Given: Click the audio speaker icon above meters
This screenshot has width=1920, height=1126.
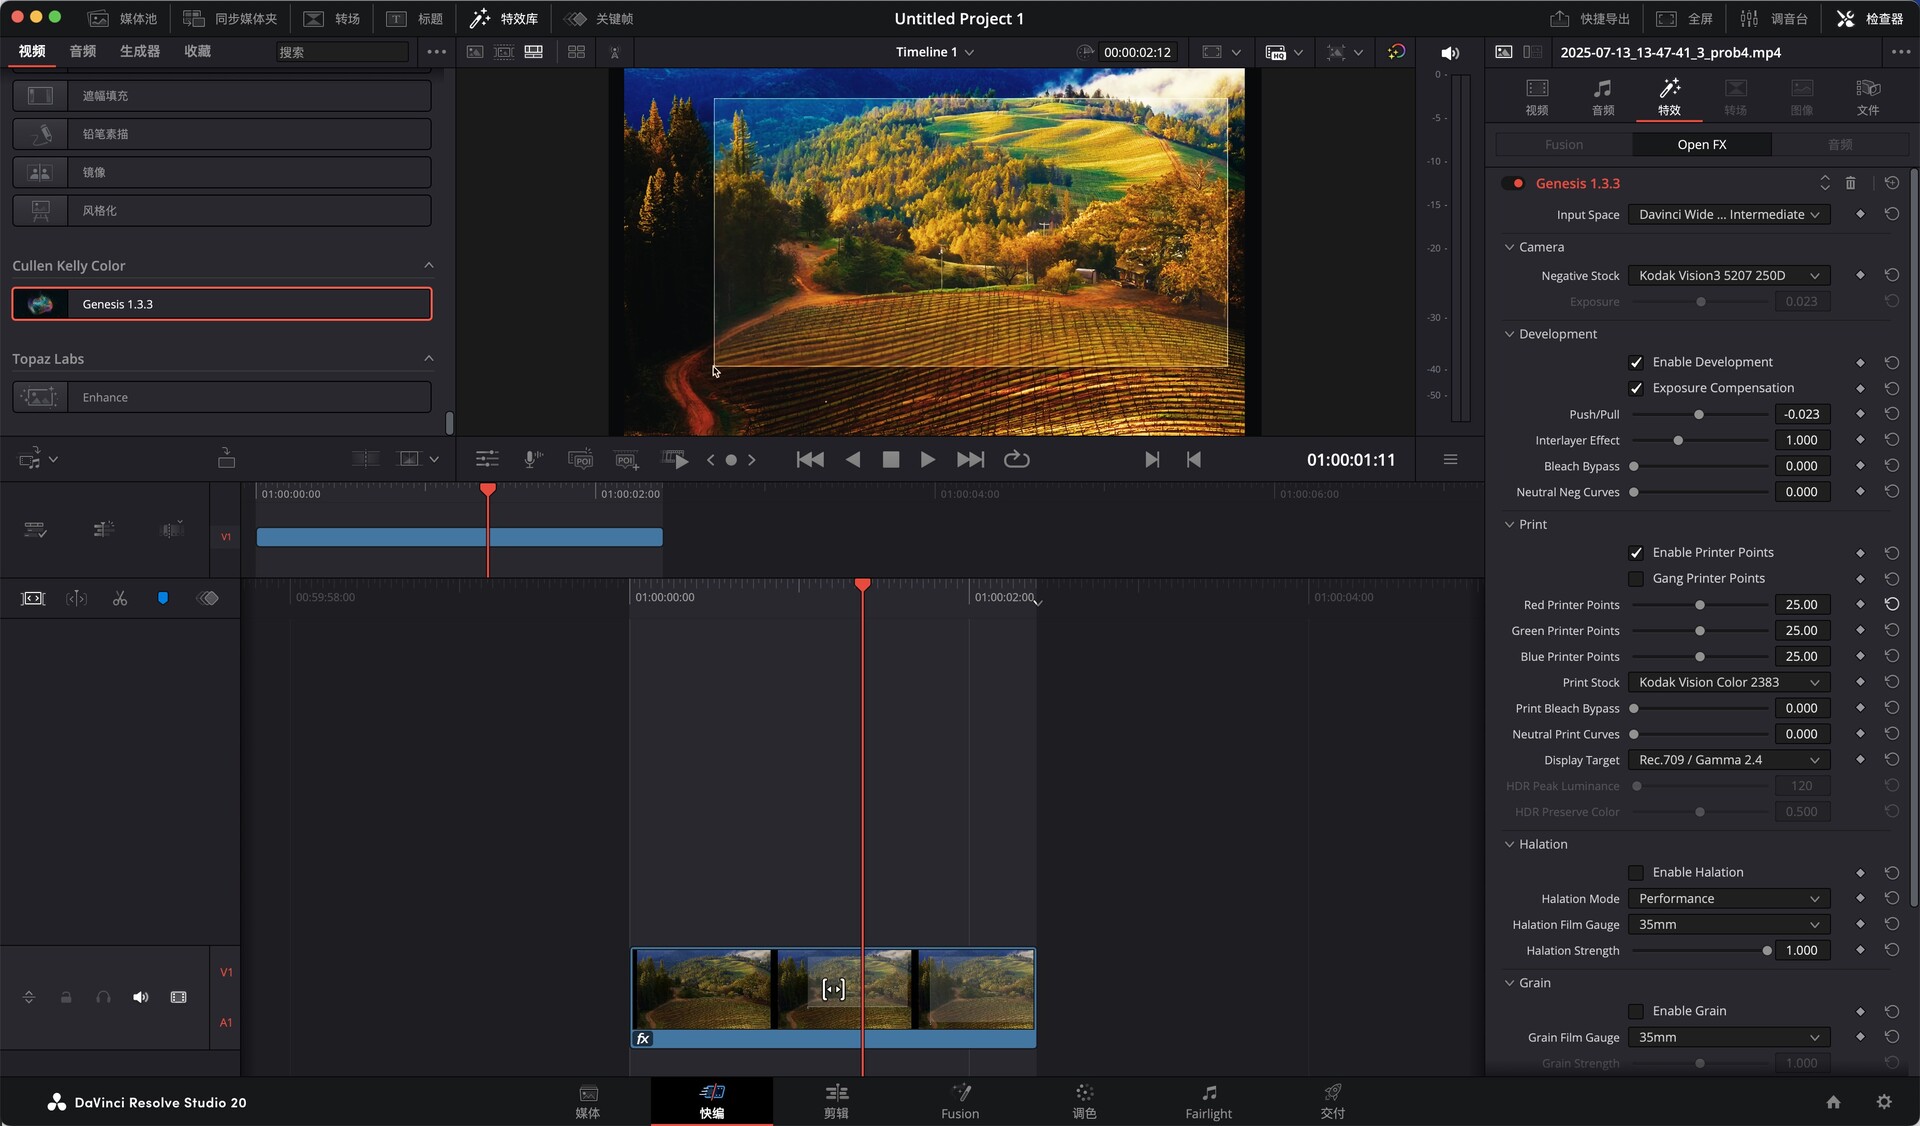Looking at the screenshot, I should pos(1449,53).
